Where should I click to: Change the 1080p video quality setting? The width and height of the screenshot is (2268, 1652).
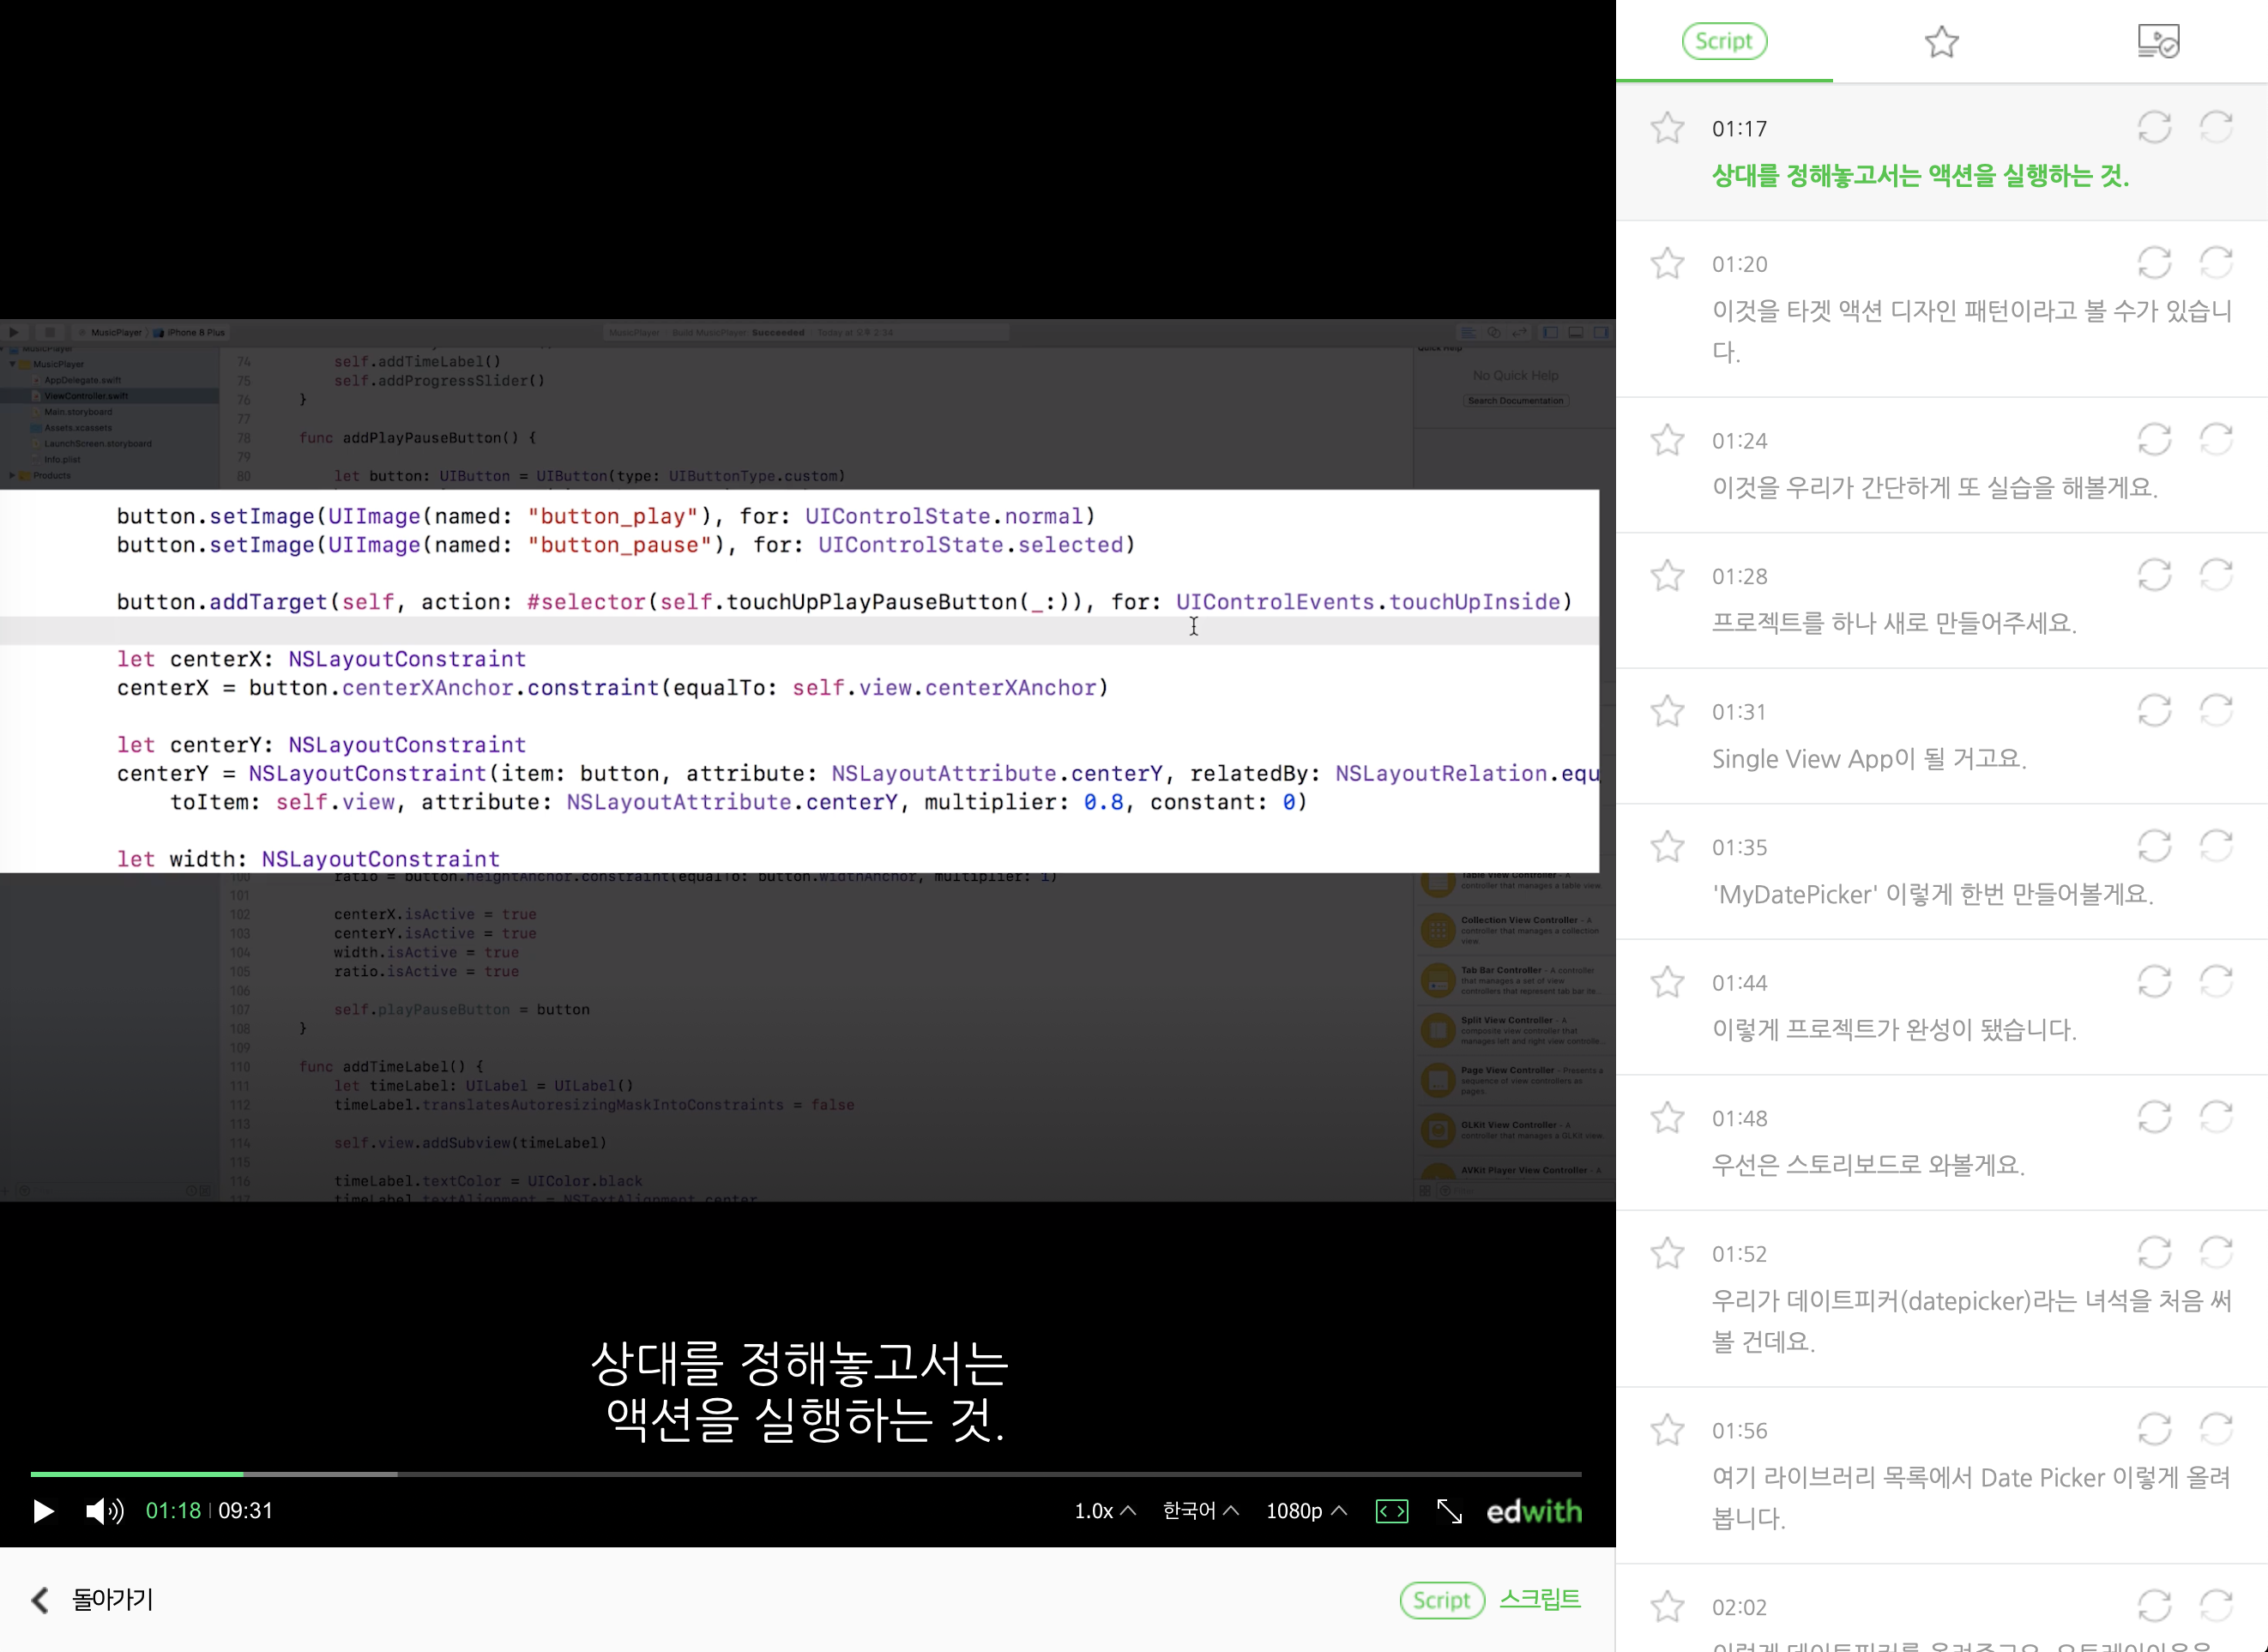pyautogui.click(x=1305, y=1511)
